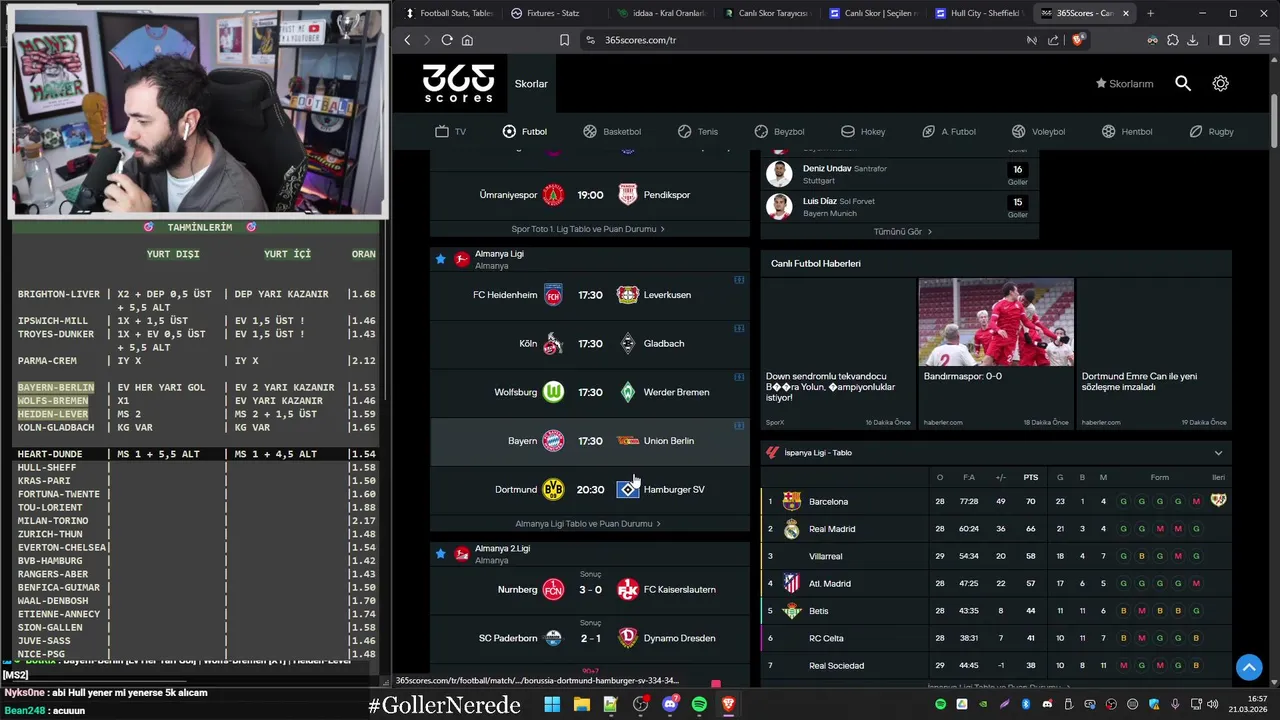Image resolution: width=1280 pixels, height=720 pixels.
Task: Switch to the Hull City - Sheffield tab
Action: click(x=978, y=13)
